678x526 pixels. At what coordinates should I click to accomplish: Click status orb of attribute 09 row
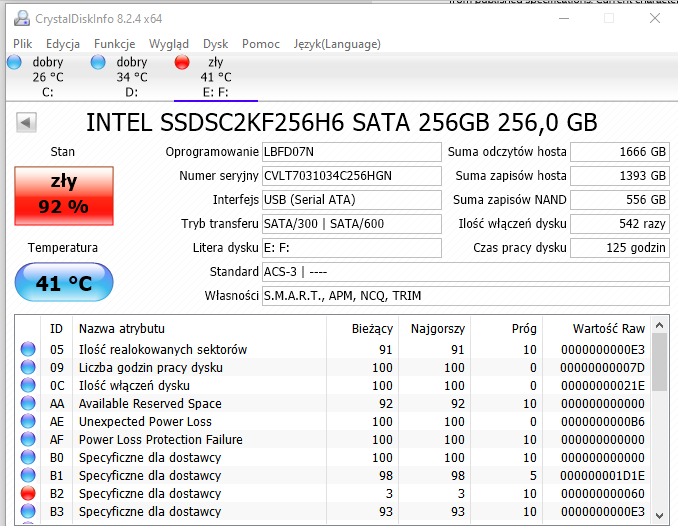coord(28,367)
